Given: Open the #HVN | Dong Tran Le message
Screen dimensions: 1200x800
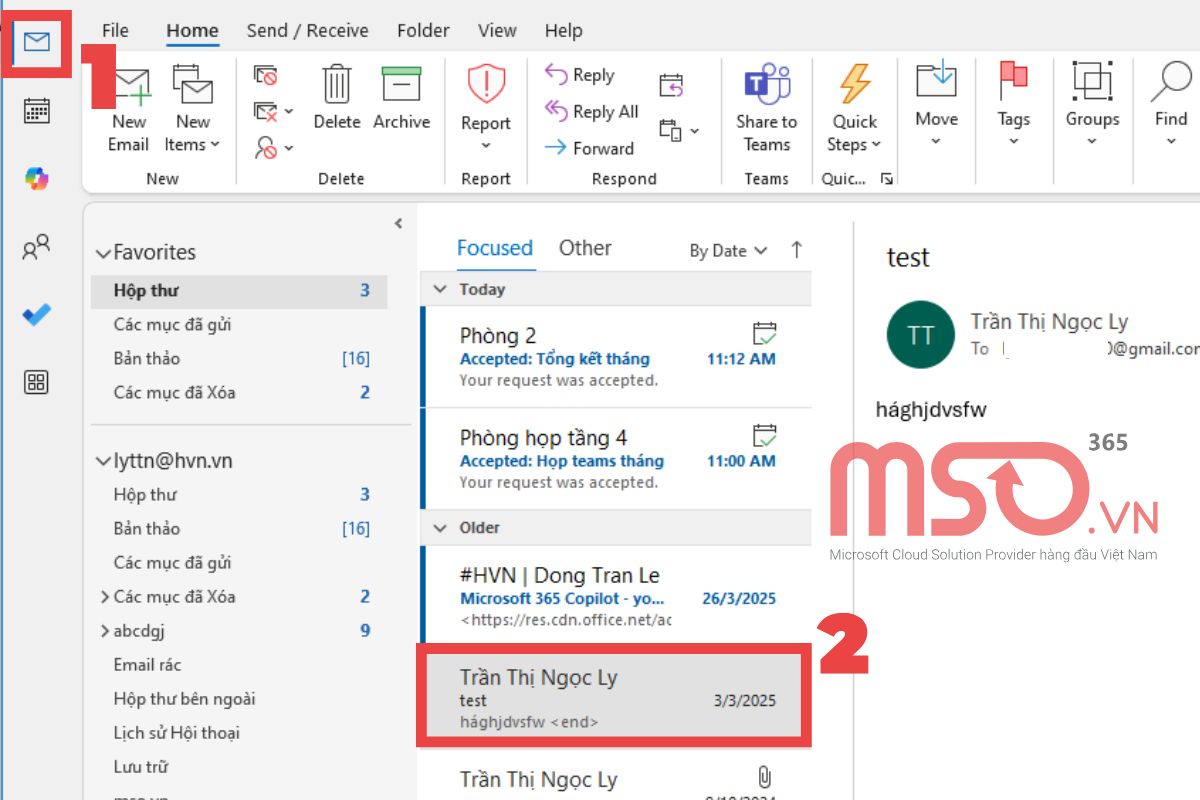Looking at the screenshot, I should click(616, 596).
